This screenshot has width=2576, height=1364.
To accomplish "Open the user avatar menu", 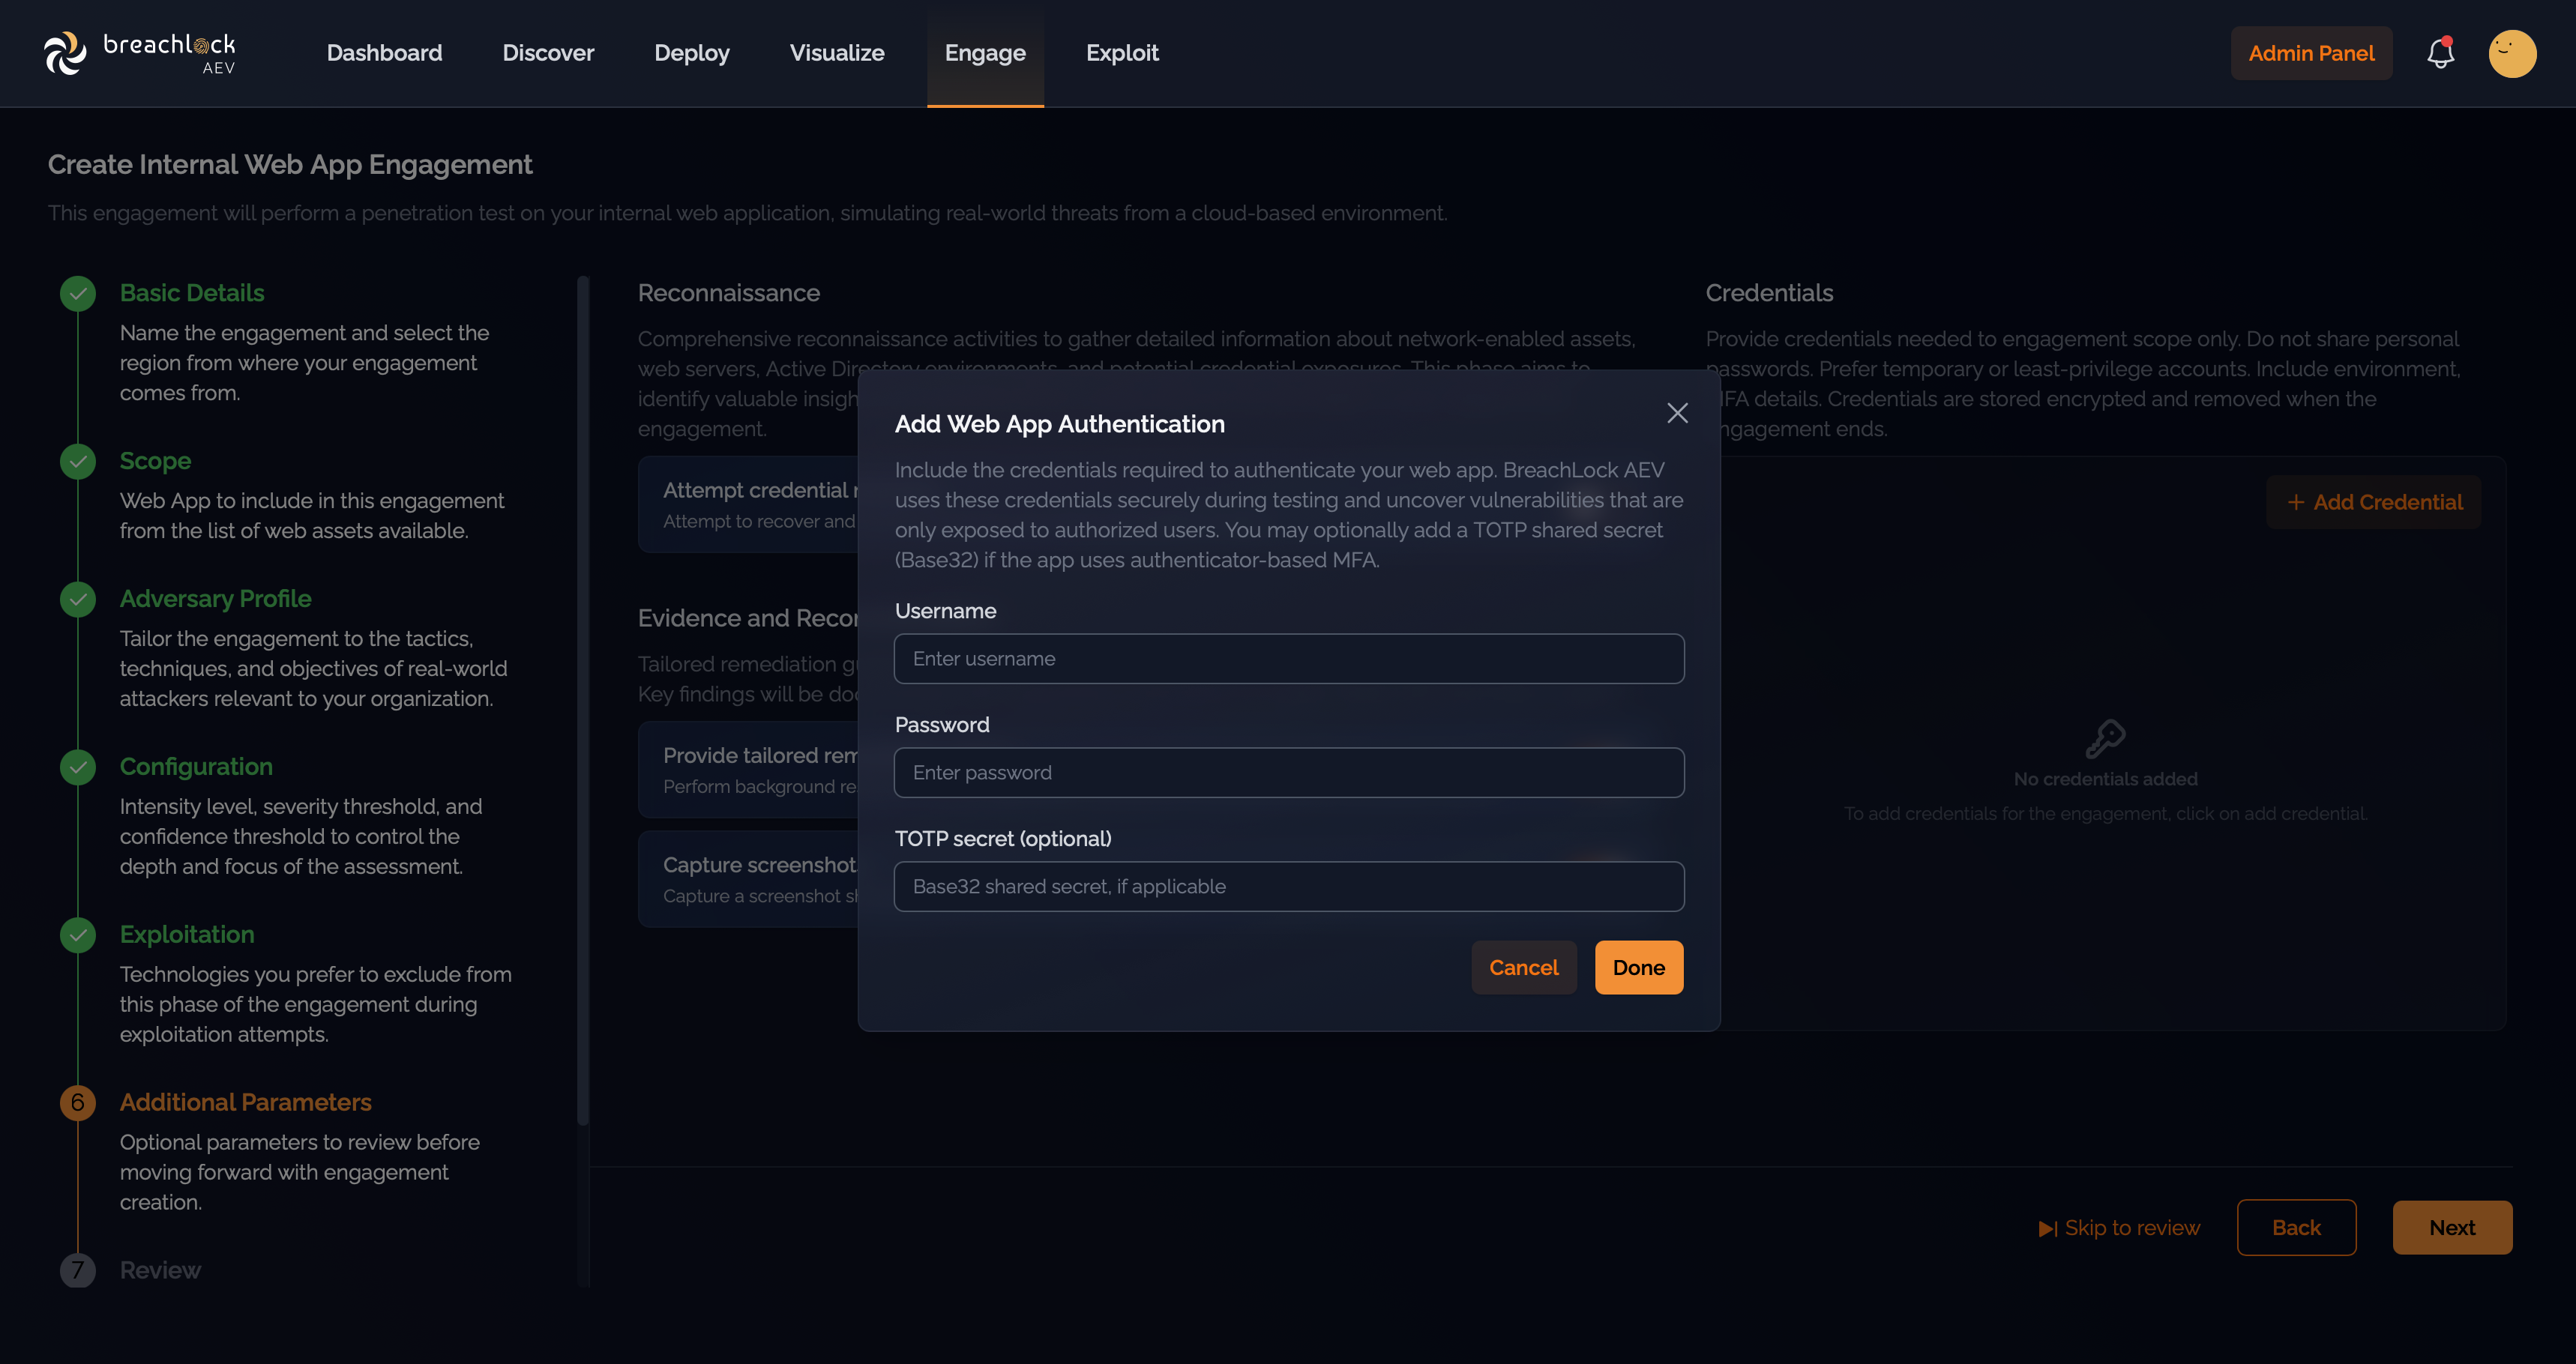I will tap(2512, 53).
